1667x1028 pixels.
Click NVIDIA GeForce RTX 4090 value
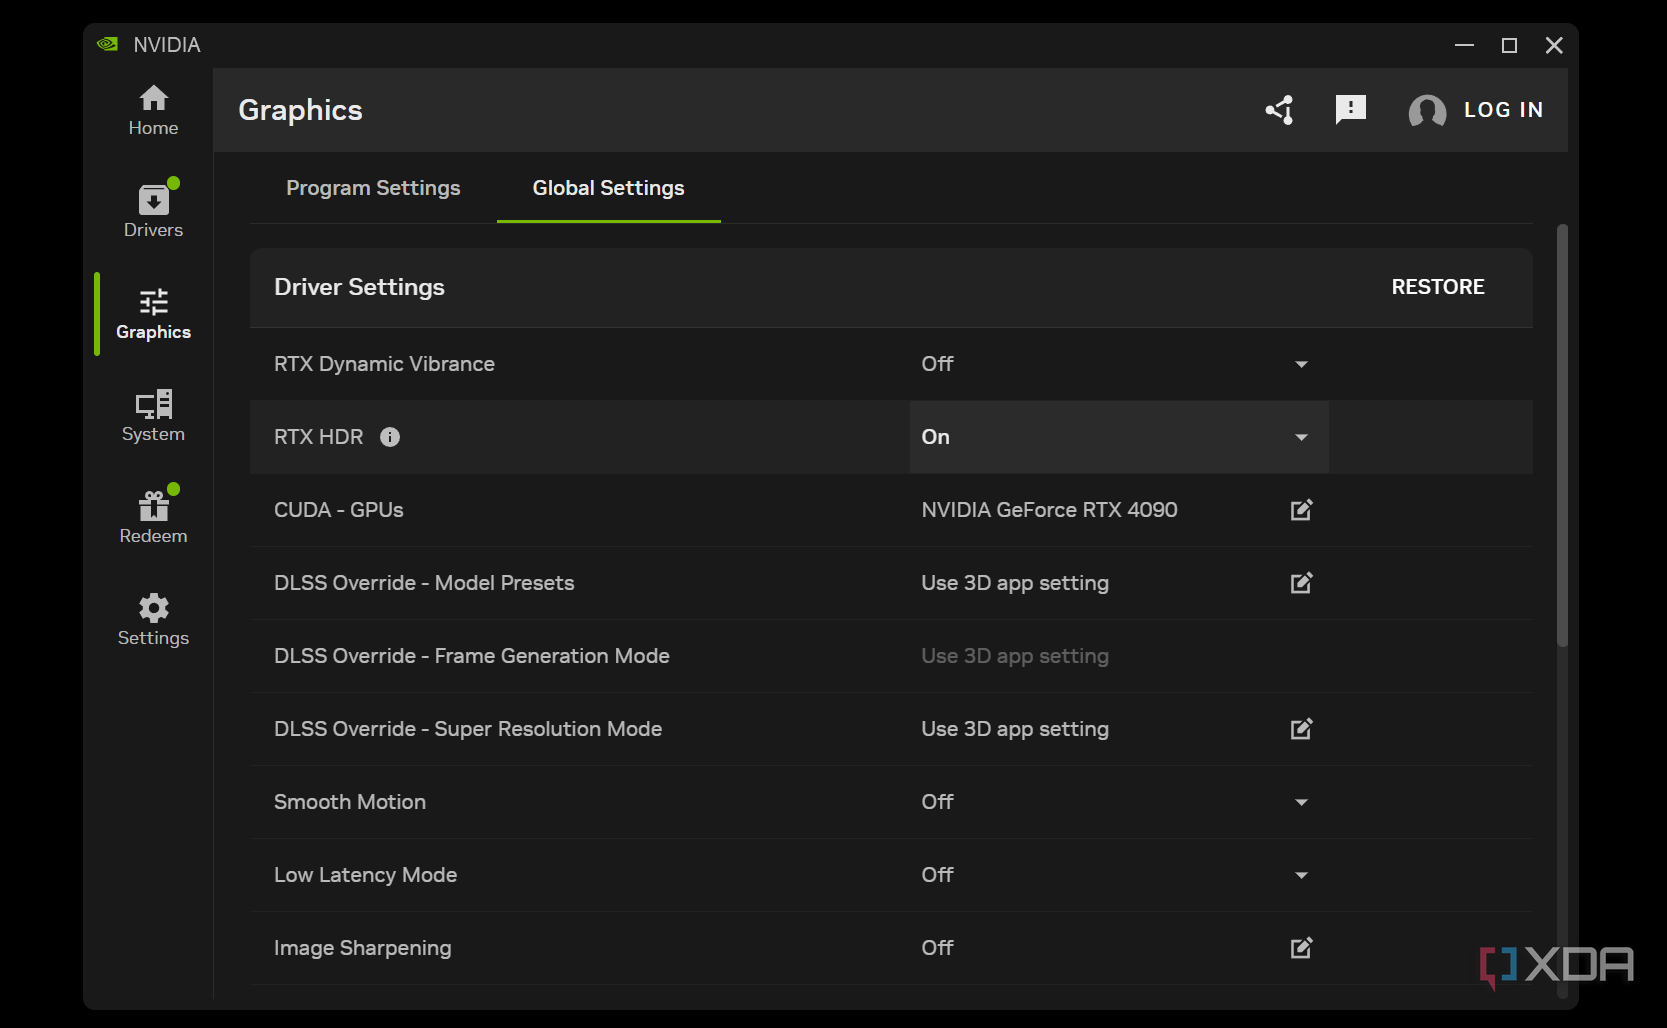point(1049,510)
